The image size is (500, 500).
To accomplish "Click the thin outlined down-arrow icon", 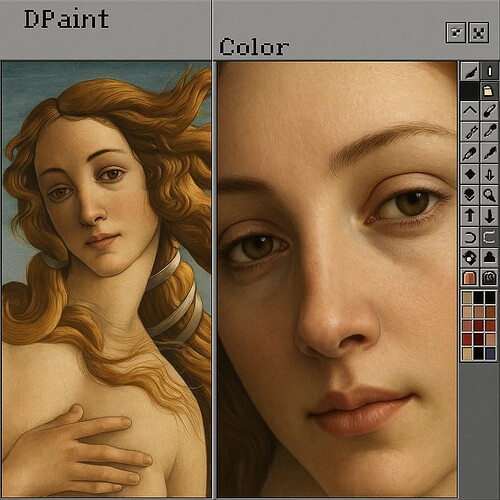I will coord(489,174).
